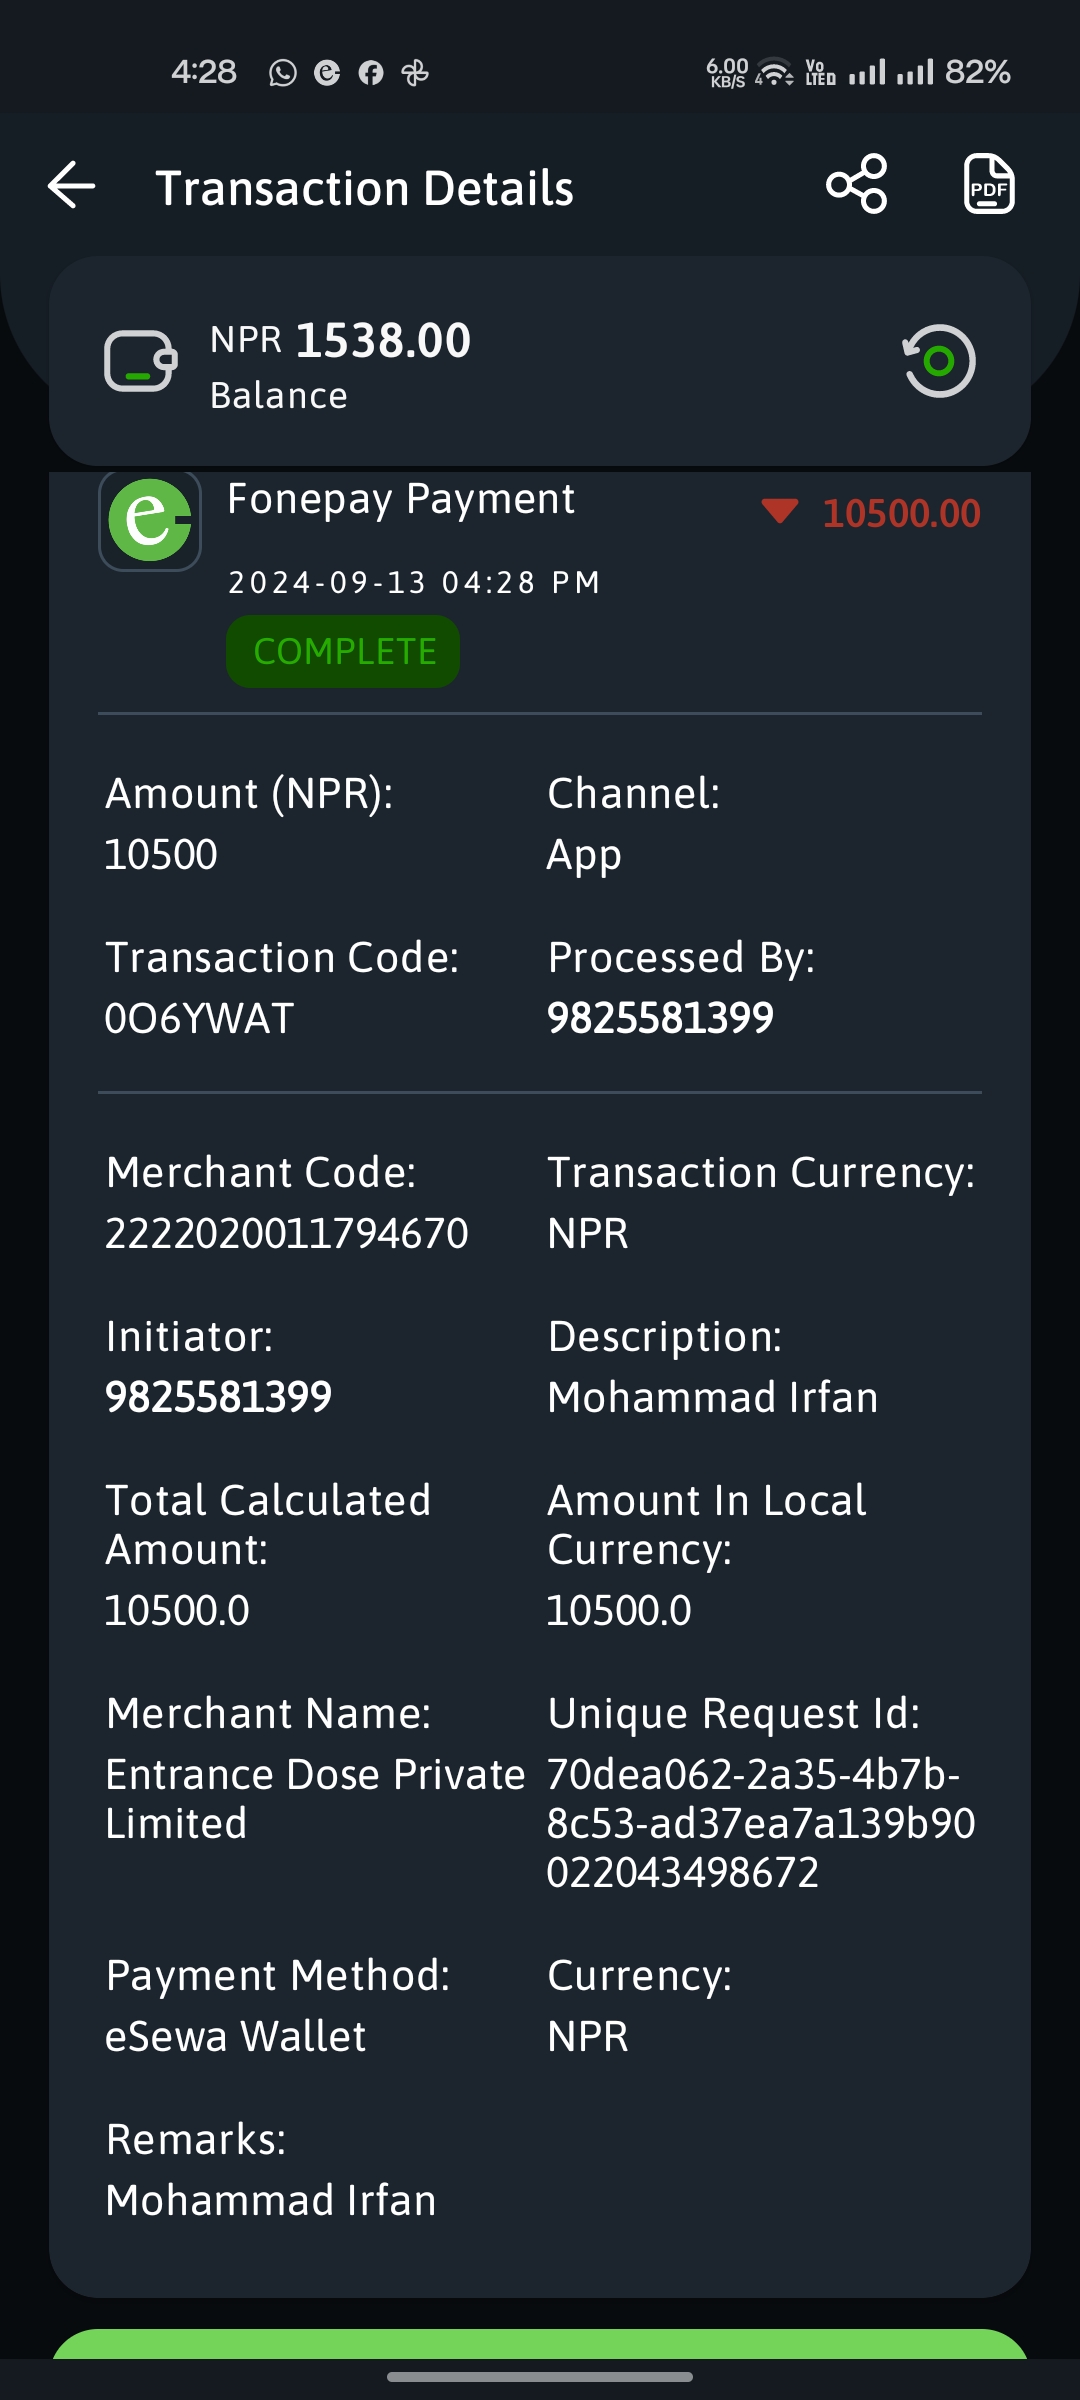Tap merchant name Entrance Dose Private Limited
The height and width of the screenshot is (2400, 1080).
[x=314, y=1798]
